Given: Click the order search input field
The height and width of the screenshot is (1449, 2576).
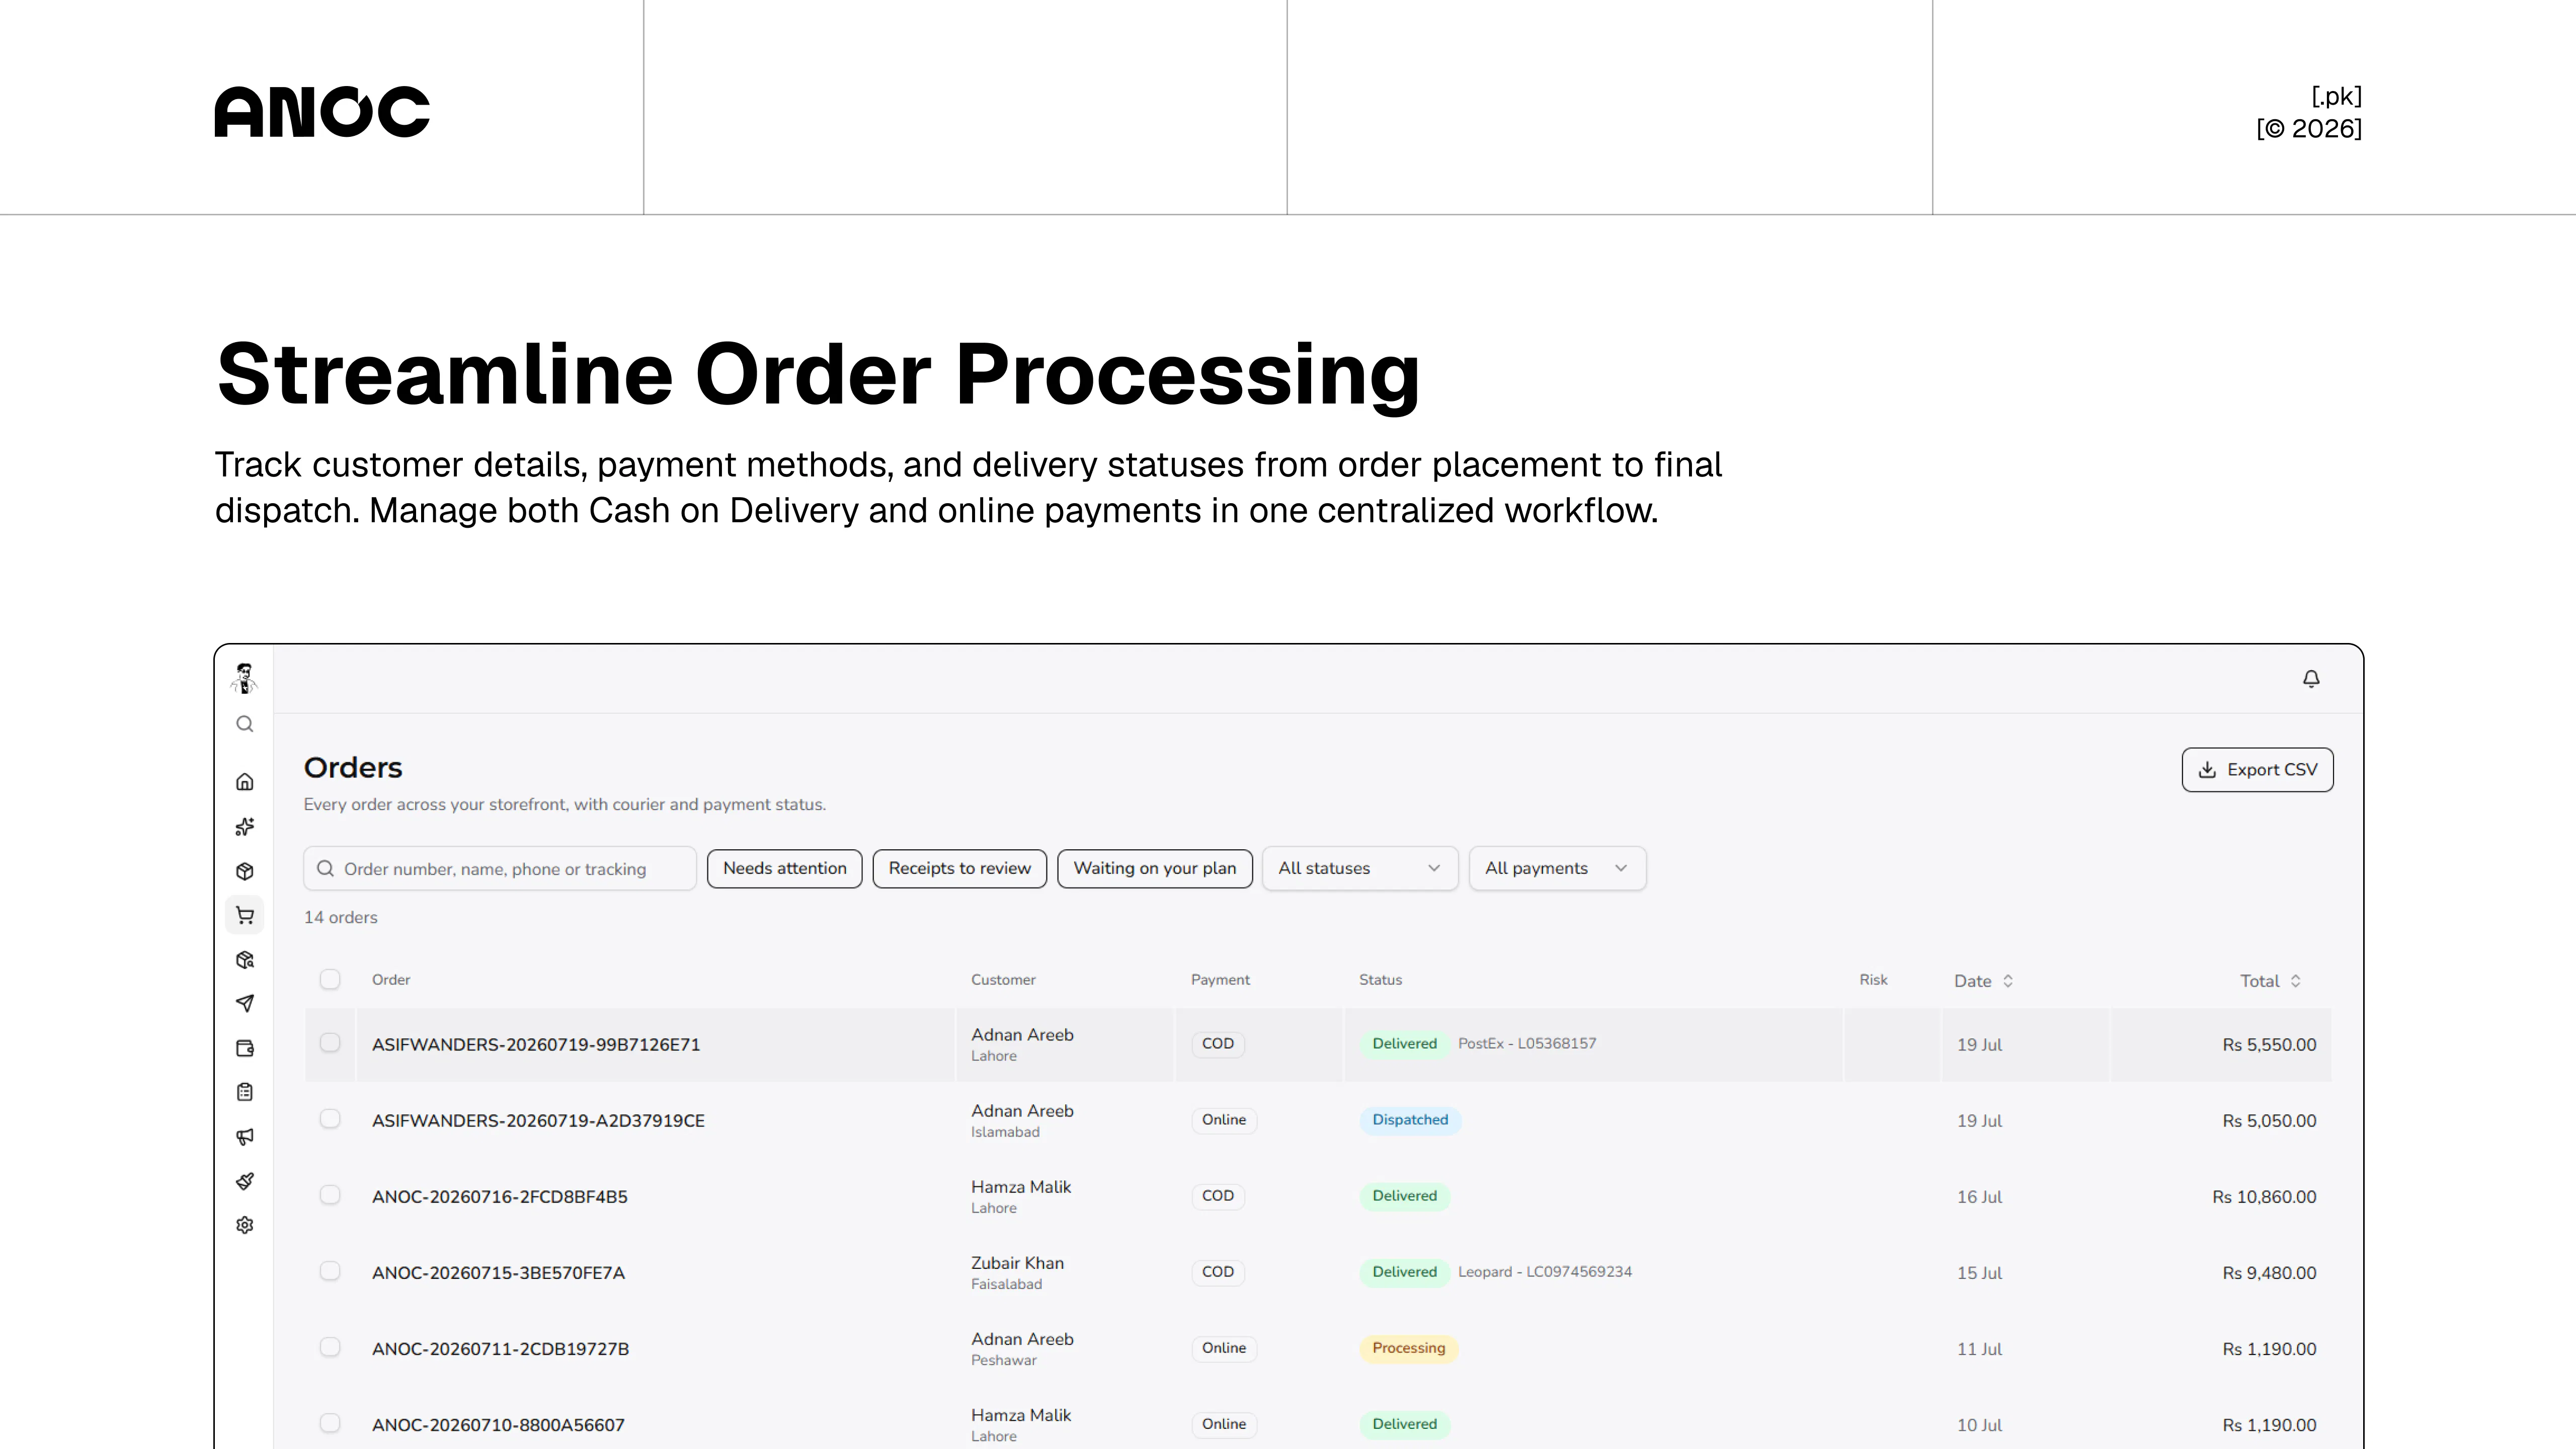Looking at the screenshot, I should [500, 868].
